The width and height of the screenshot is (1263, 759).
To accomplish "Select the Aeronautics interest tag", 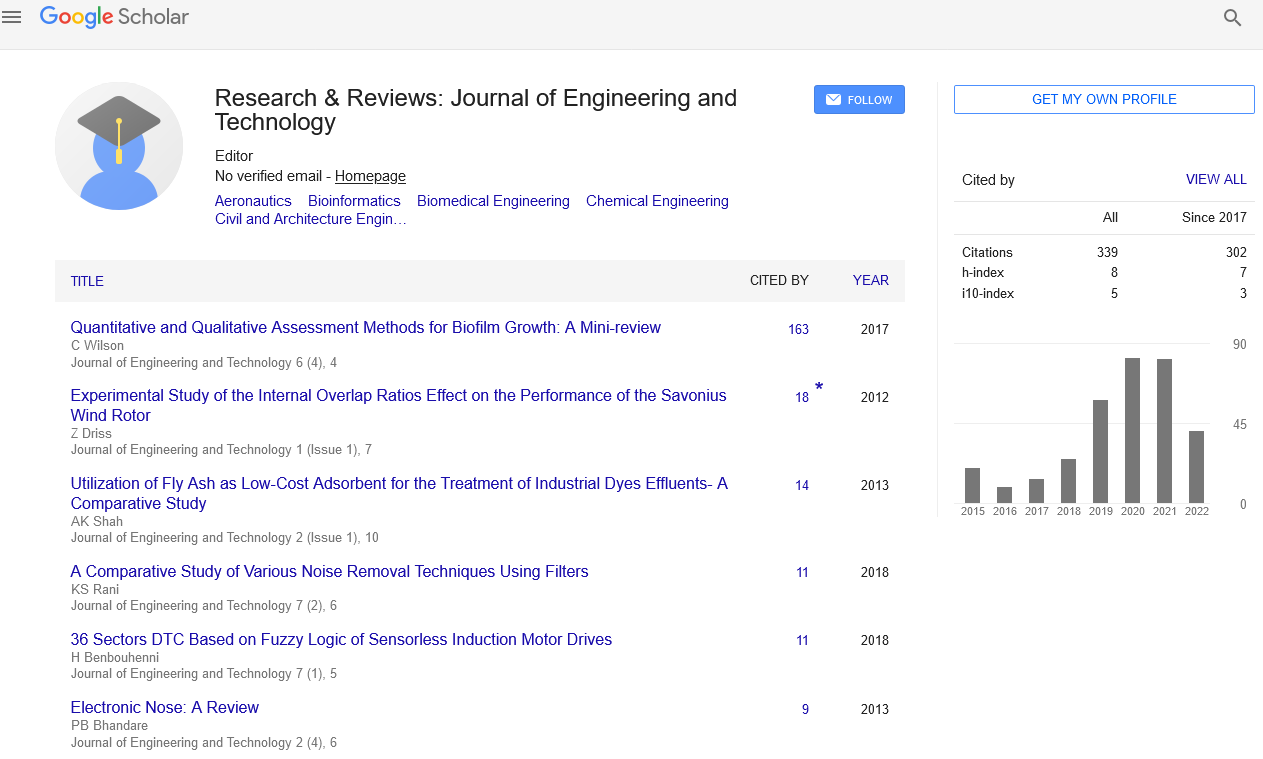I will coord(253,201).
